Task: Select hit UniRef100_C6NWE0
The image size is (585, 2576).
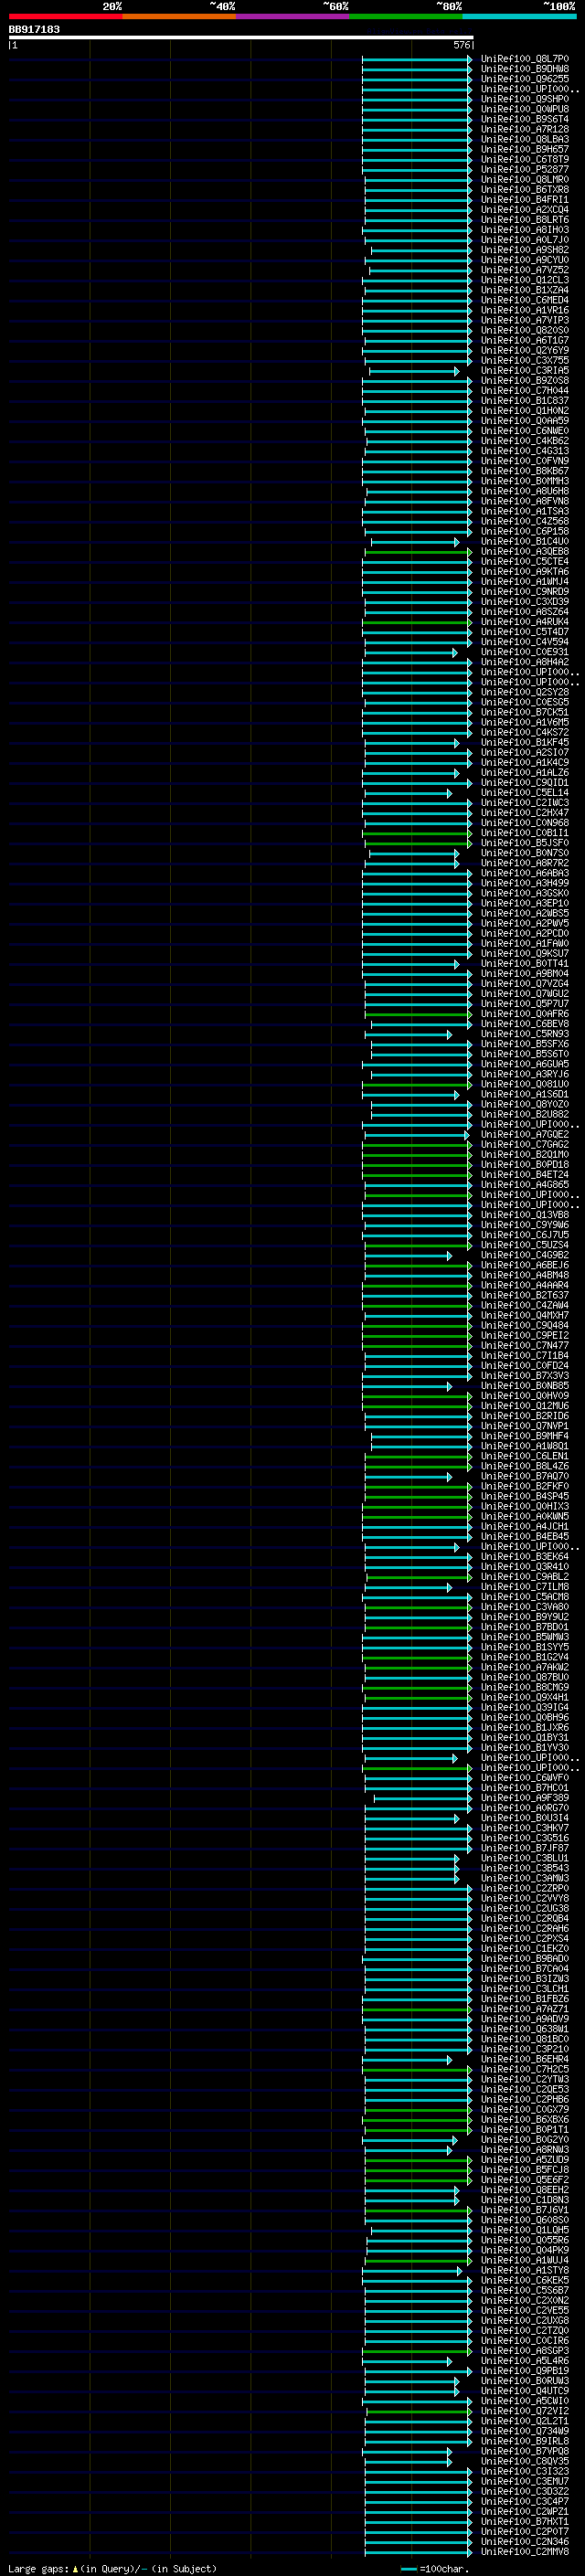Action: (x=524, y=430)
